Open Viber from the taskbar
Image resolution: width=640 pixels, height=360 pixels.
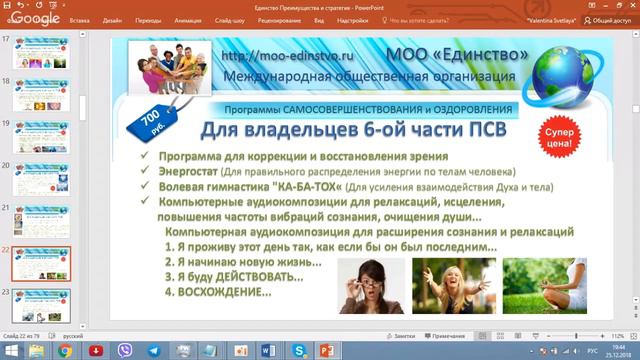pyautogui.click(x=124, y=351)
